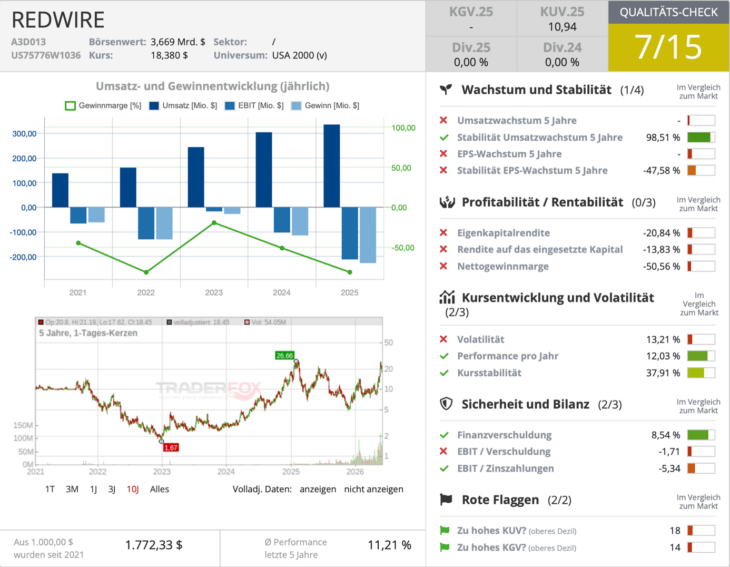Open the Finanzverschuldung criterion

point(504,435)
